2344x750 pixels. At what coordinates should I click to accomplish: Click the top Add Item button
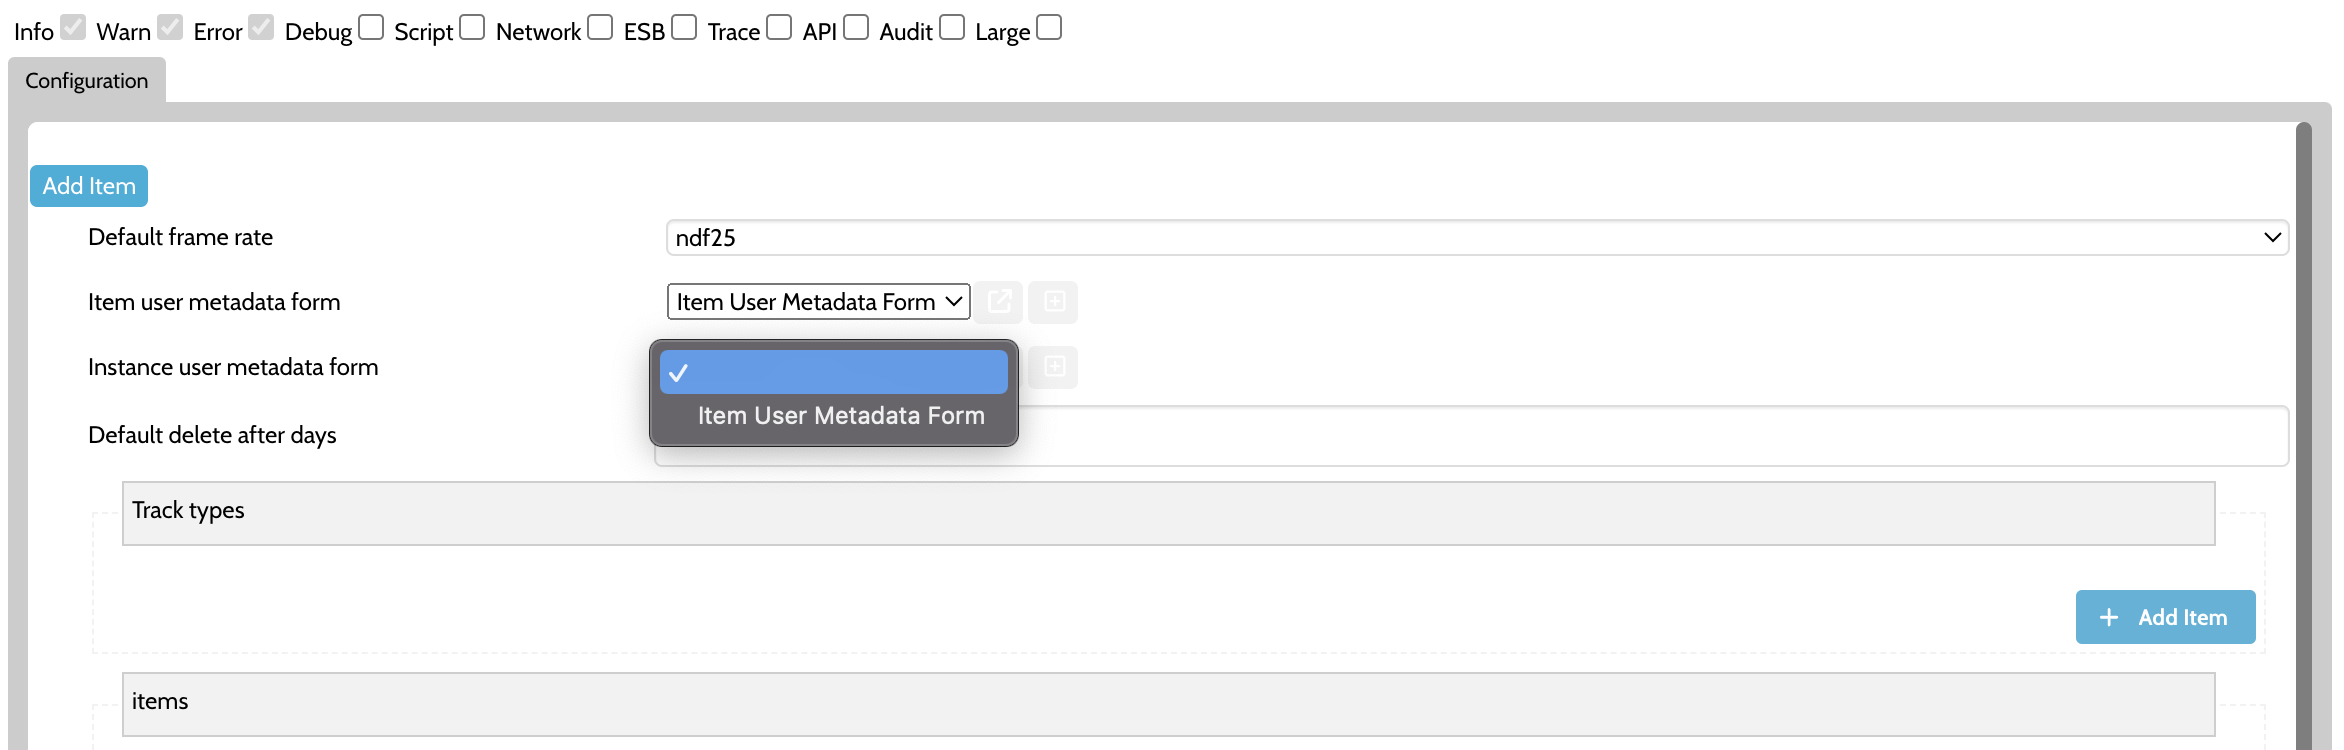(89, 186)
